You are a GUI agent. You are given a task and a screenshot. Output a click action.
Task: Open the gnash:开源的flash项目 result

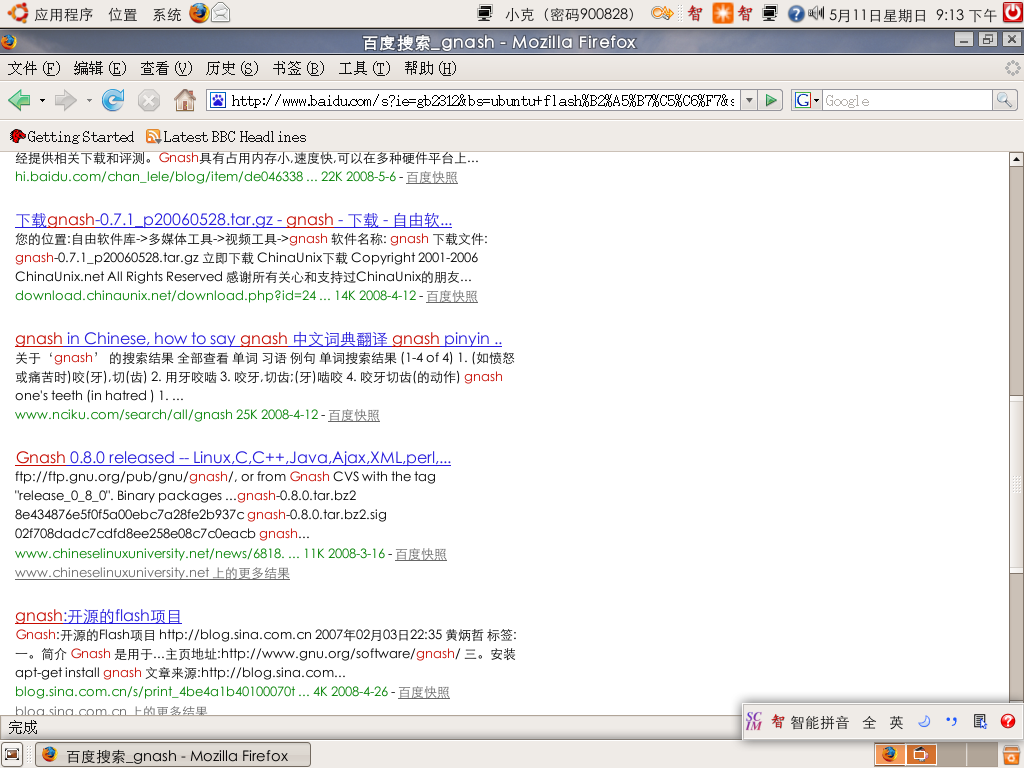pos(98,616)
